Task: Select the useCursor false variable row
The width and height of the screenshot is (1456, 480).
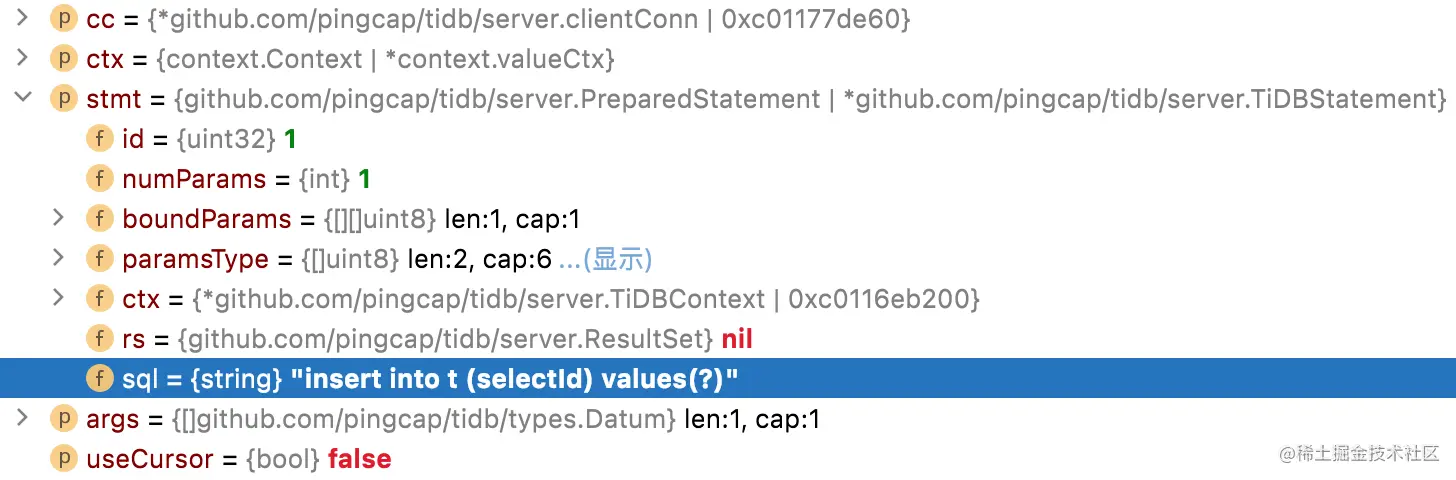Action: pos(728,459)
